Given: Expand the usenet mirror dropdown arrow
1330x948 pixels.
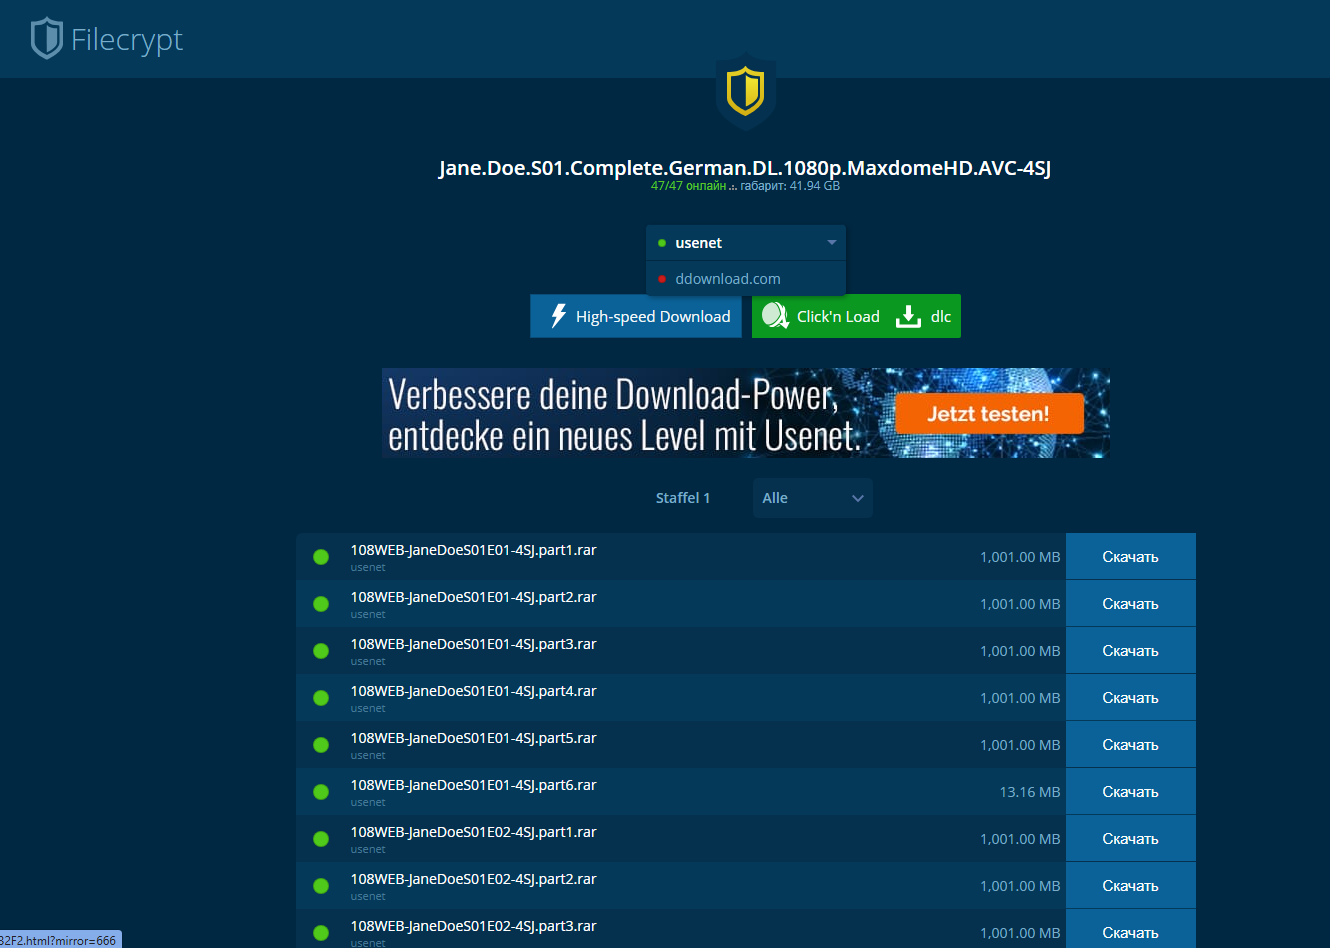Looking at the screenshot, I should 831,243.
